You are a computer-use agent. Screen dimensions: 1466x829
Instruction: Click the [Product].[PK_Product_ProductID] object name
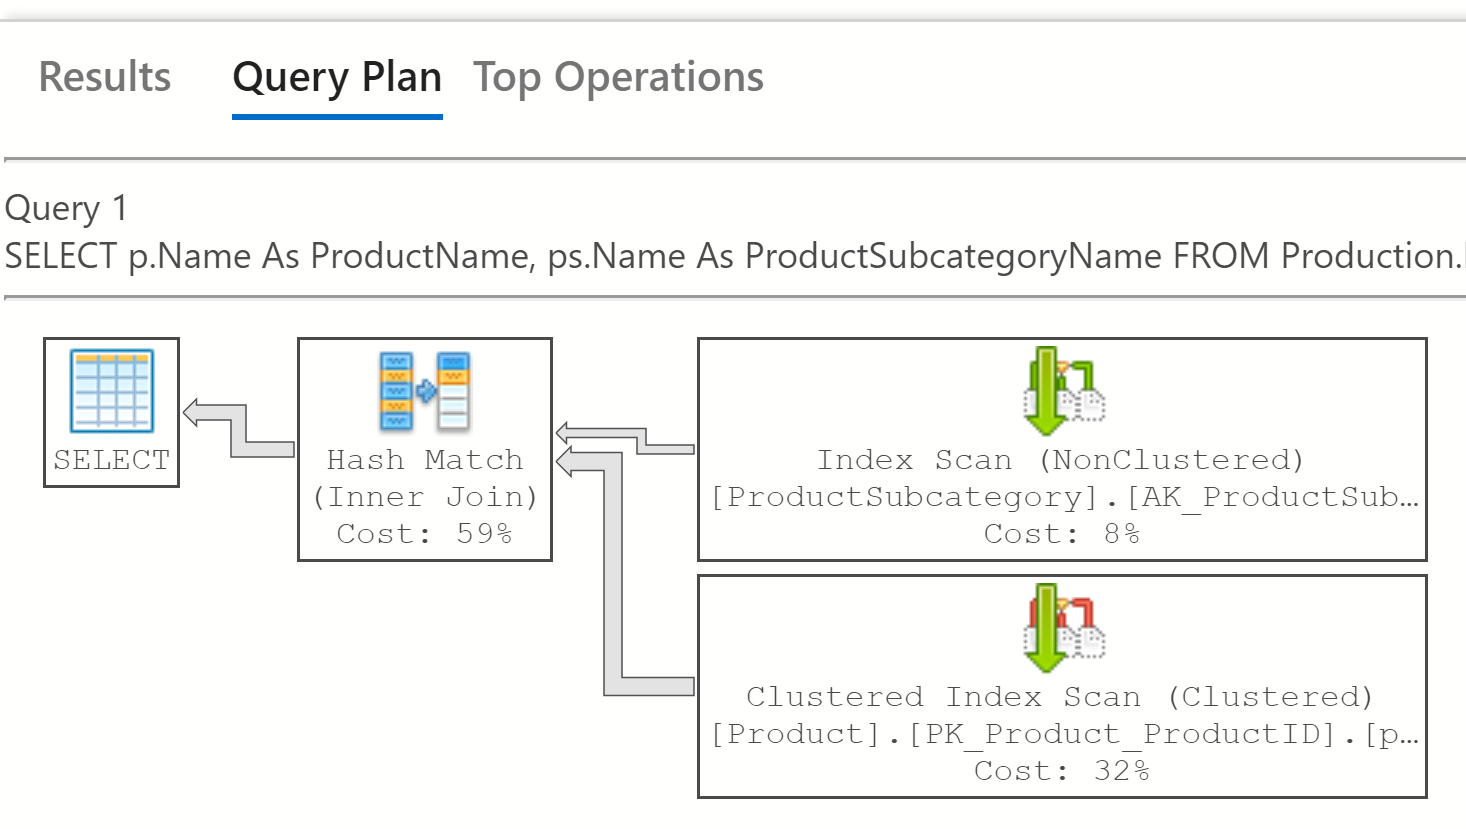1063,734
